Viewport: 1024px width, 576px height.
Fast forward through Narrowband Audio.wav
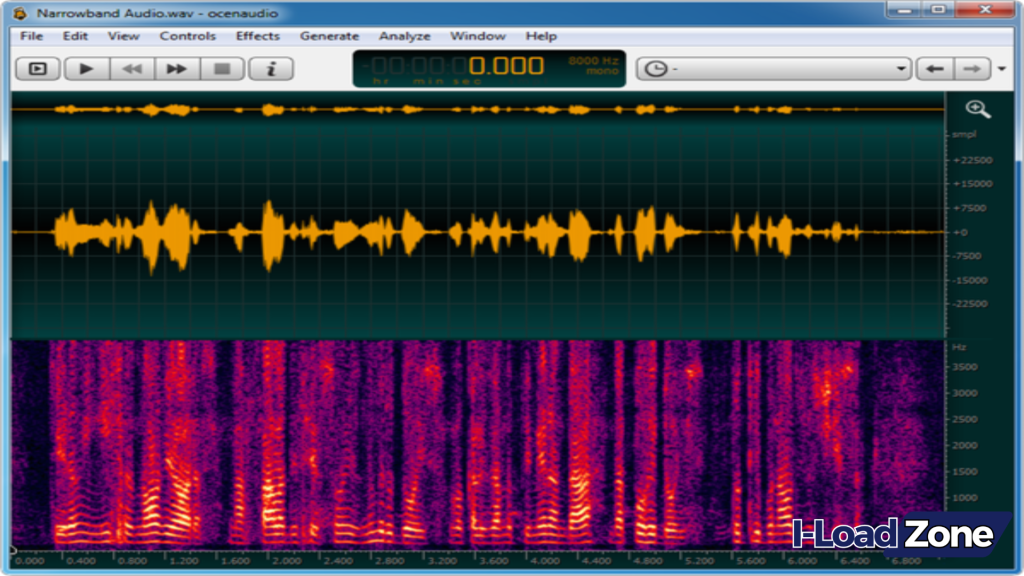click(x=176, y=68)
